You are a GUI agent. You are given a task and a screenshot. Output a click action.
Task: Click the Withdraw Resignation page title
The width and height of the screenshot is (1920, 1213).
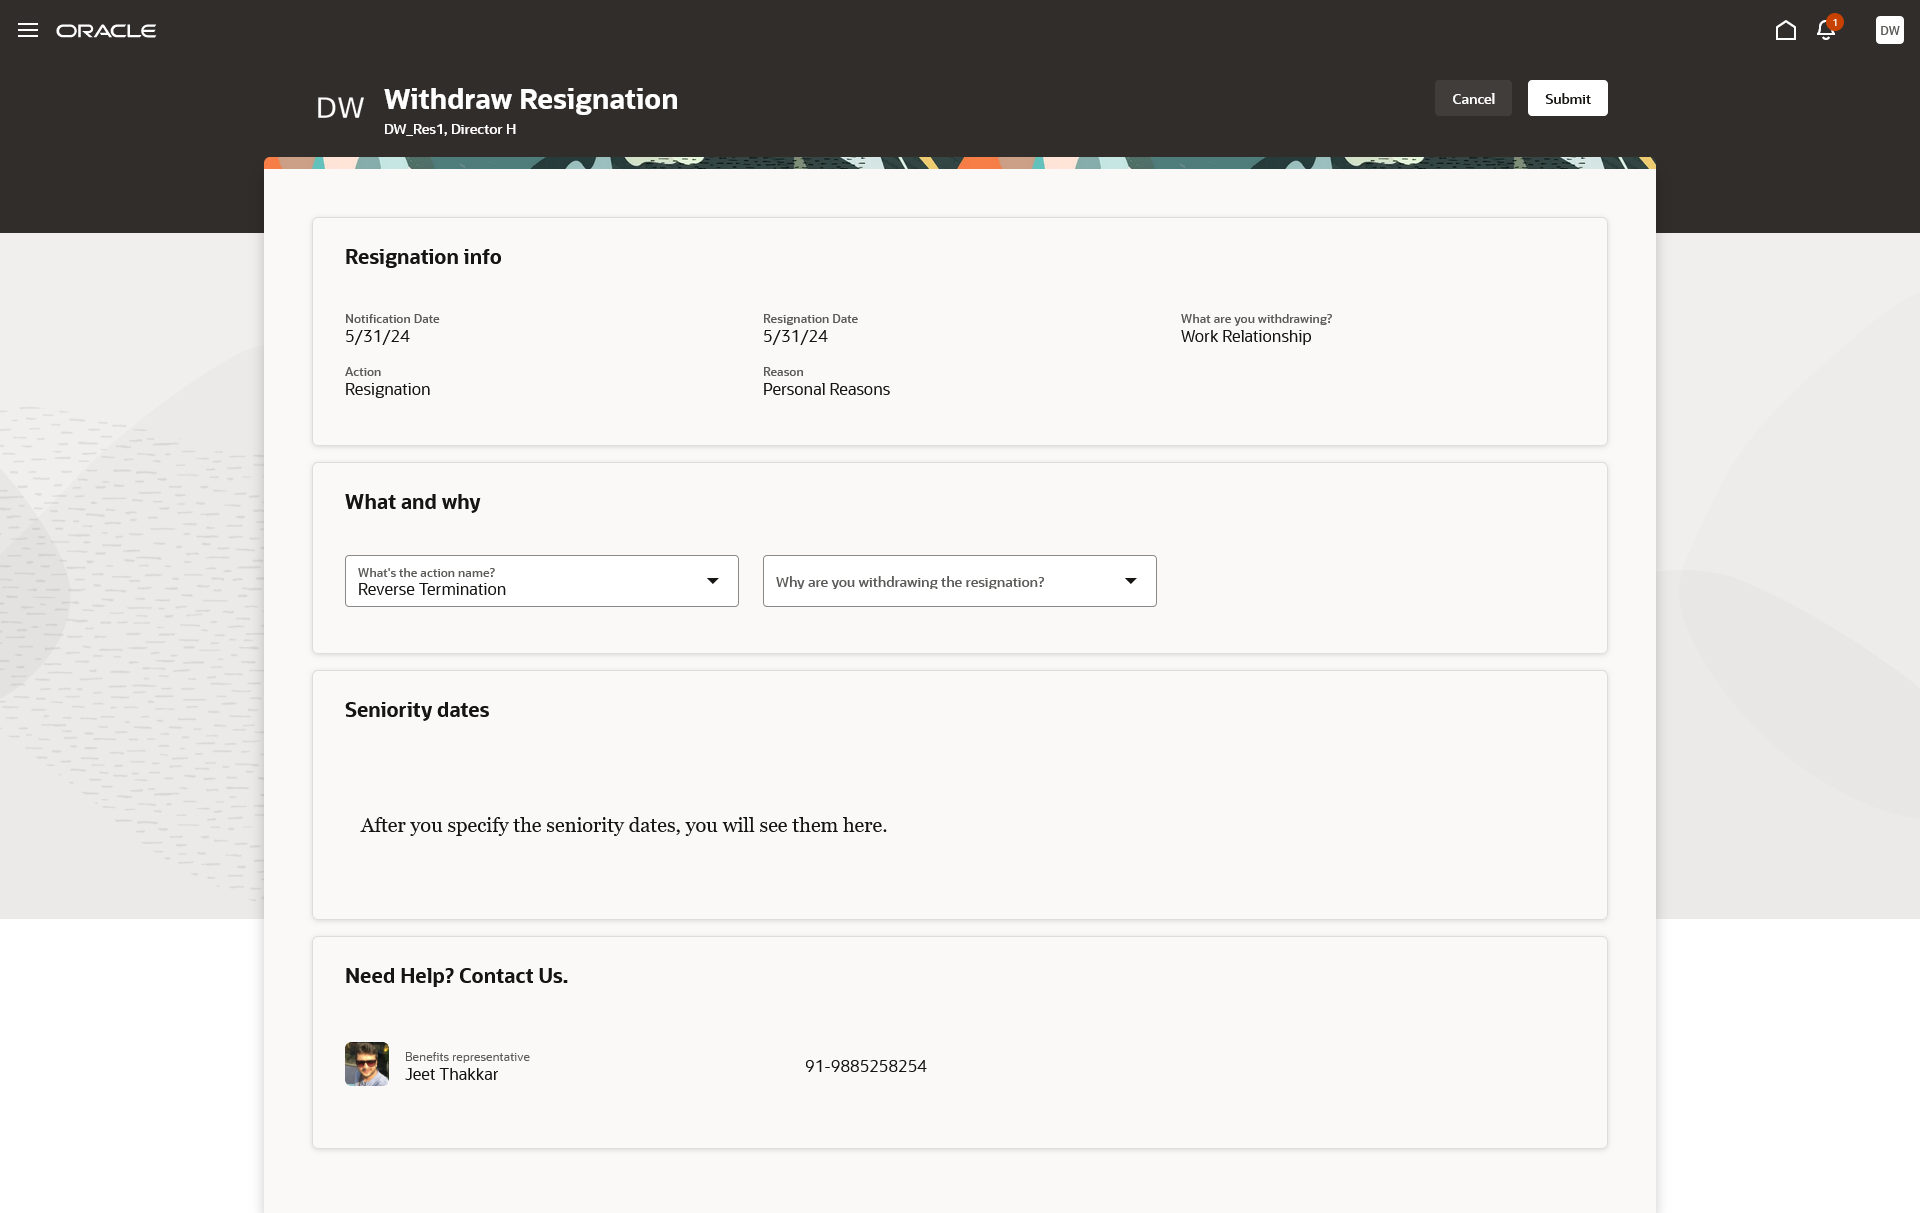click(x=530, y=99)
